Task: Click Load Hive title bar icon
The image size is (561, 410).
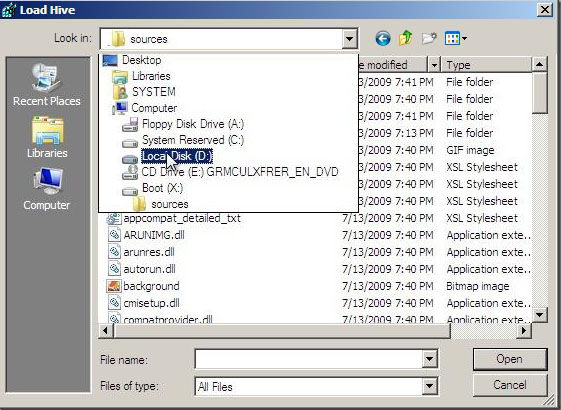Action: pos(9,10)
